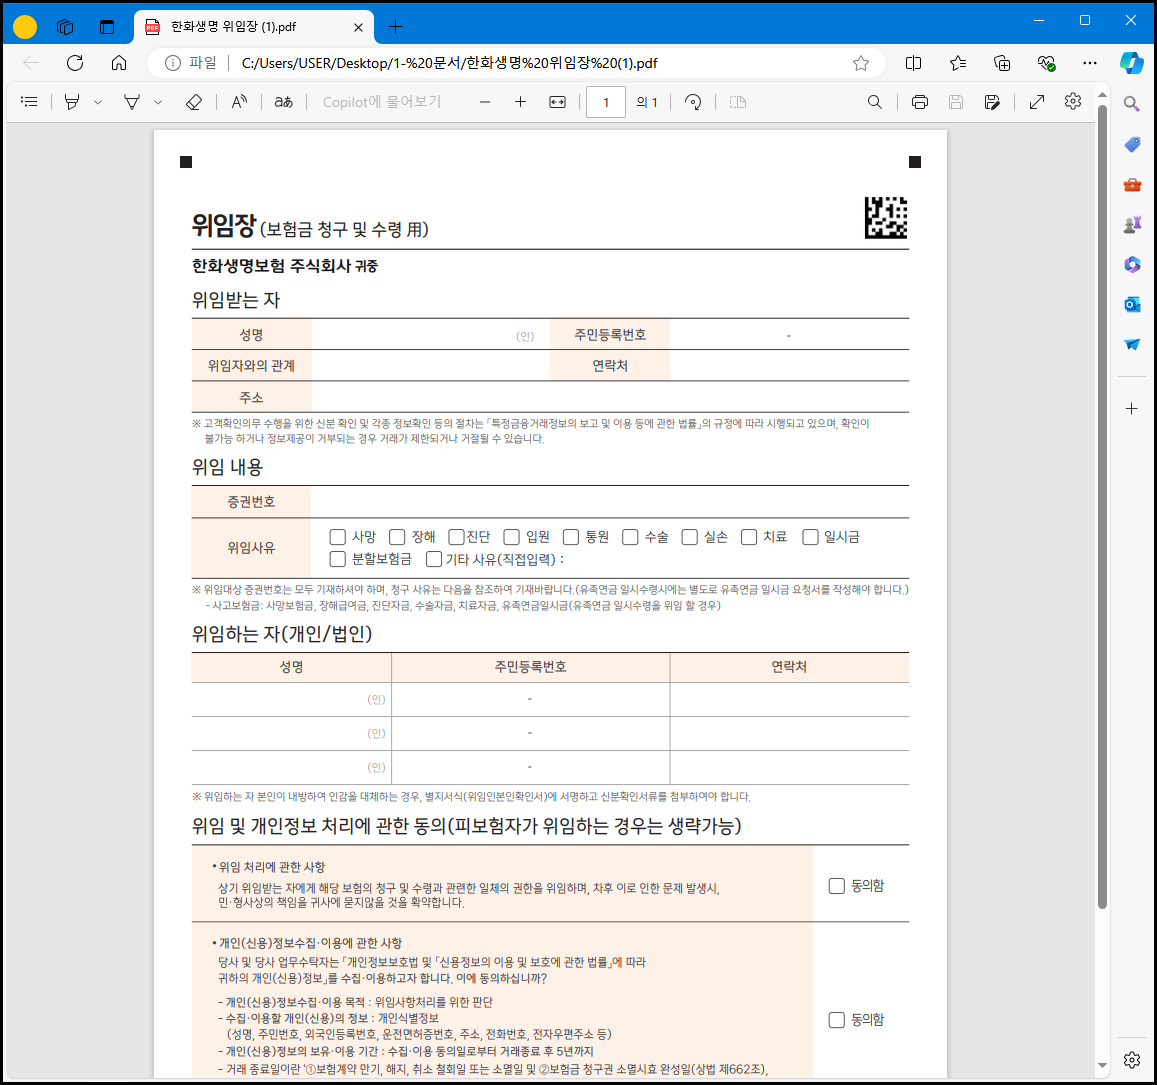
Task: Go to browser home page
Action: tap(119, 63)
